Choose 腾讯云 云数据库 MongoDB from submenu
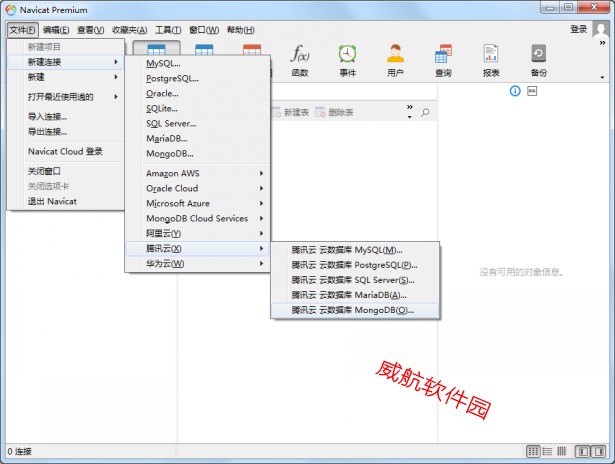This screenshot has width=615, height=464. [351, 310]
